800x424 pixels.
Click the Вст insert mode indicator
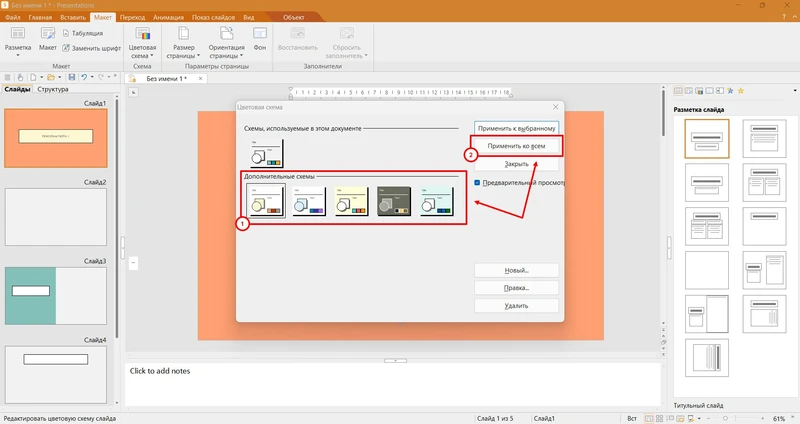tap(632, 418)
